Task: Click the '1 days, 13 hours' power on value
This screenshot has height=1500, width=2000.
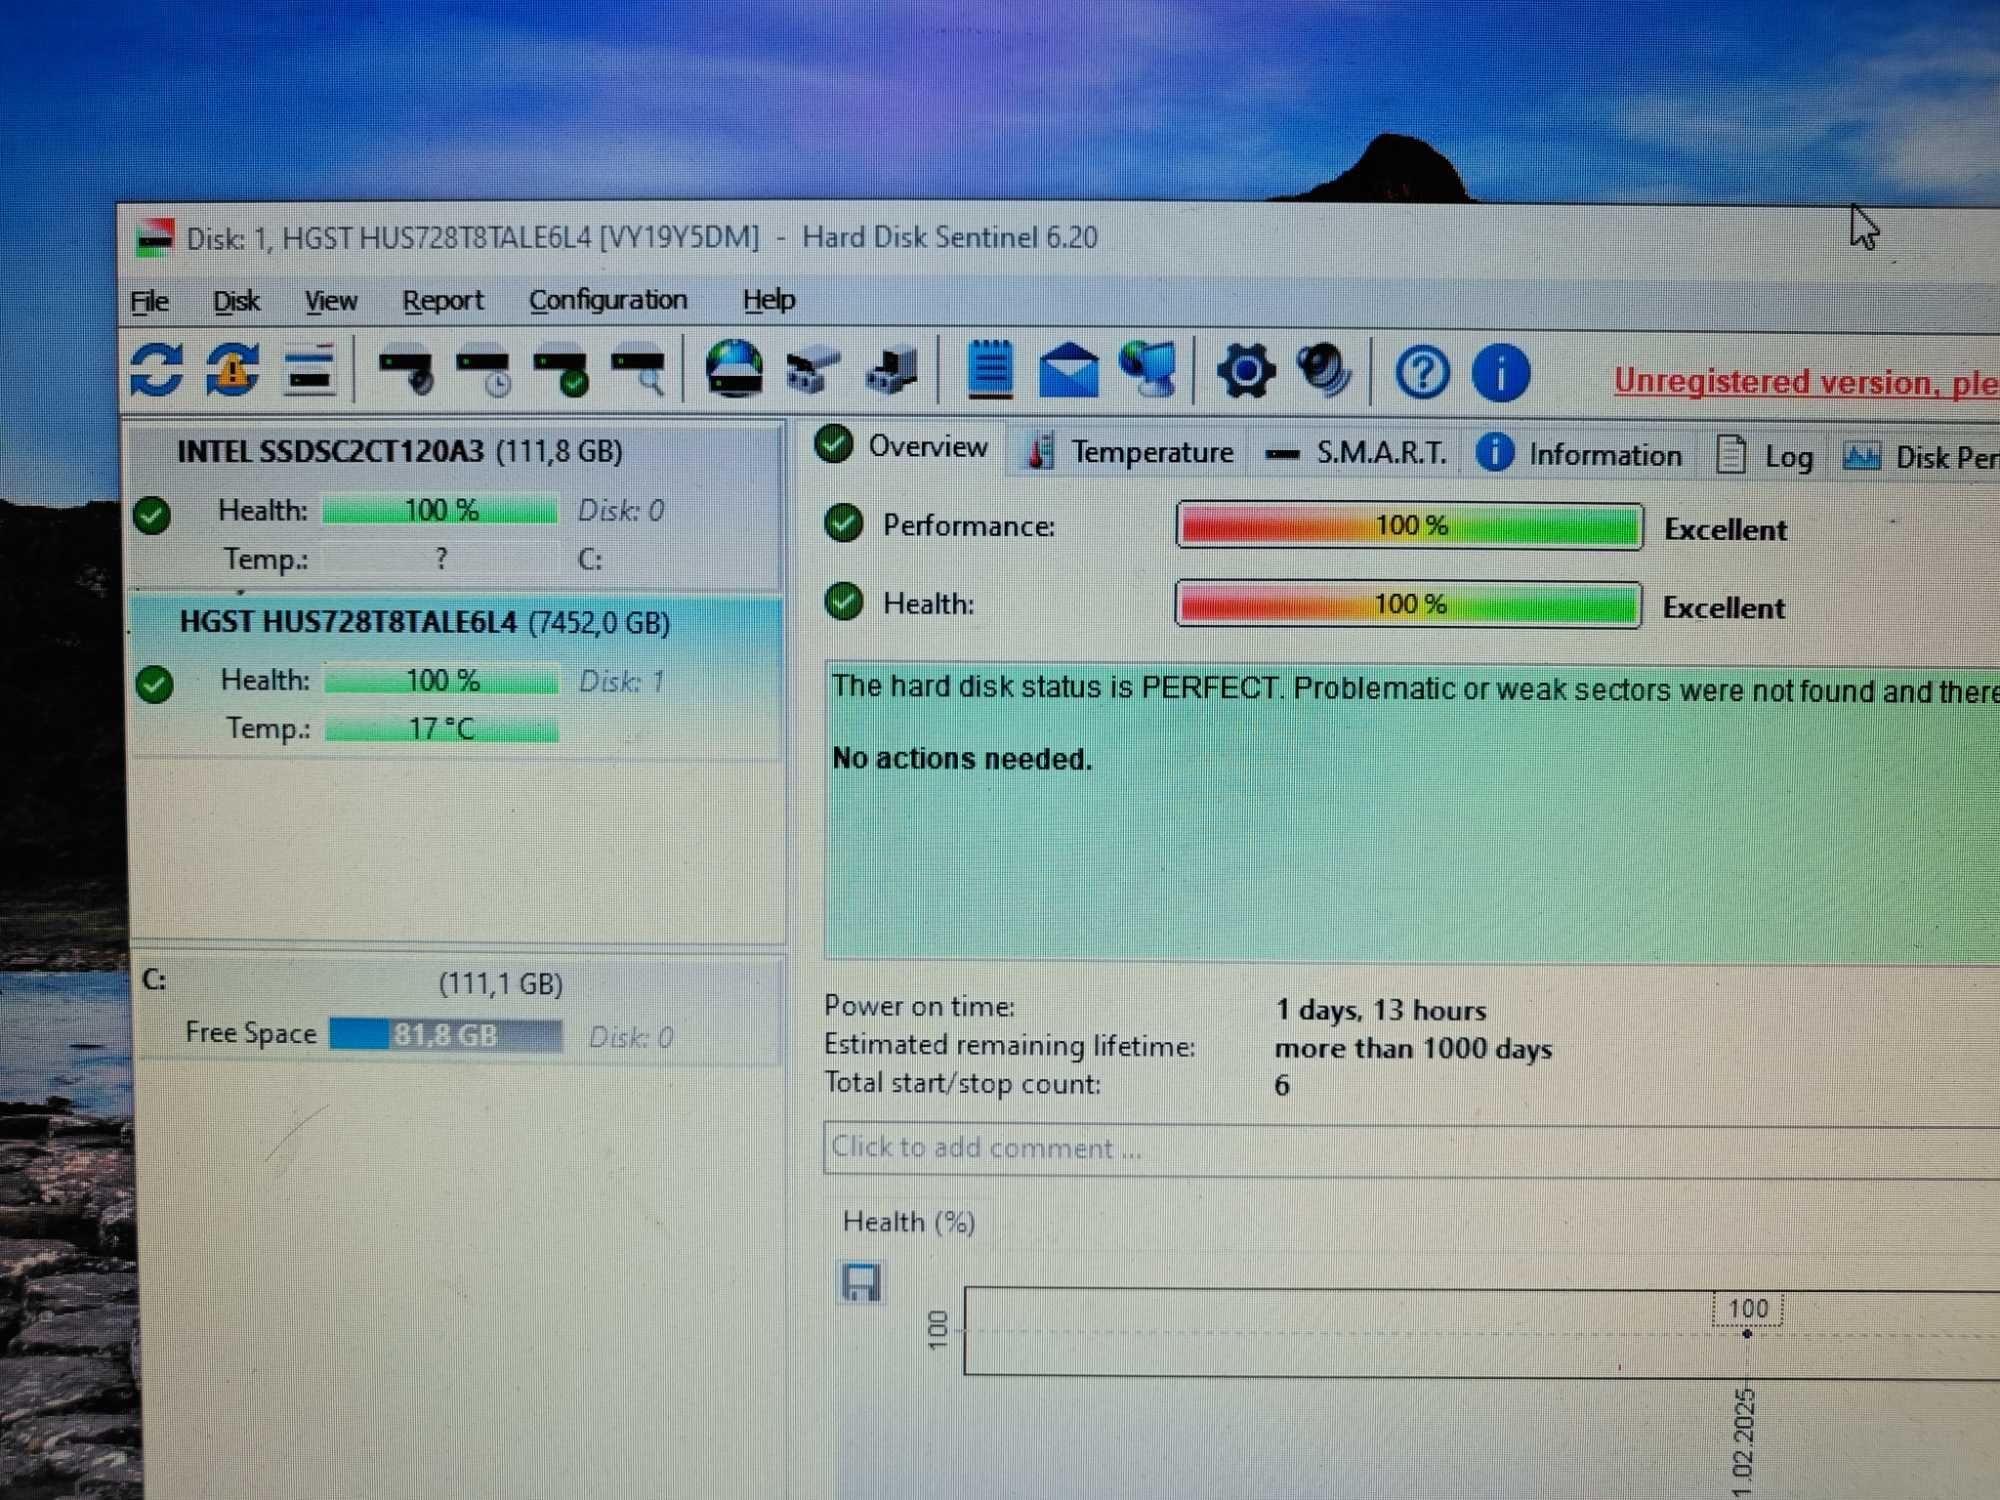Action: 1381,1011
